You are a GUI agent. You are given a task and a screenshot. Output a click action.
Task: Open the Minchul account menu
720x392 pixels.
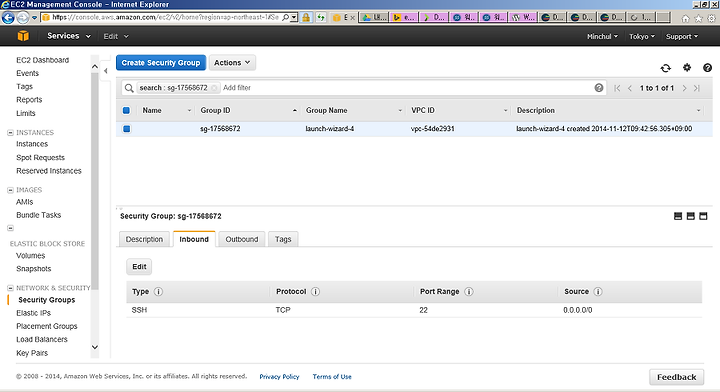click(602, 36)
